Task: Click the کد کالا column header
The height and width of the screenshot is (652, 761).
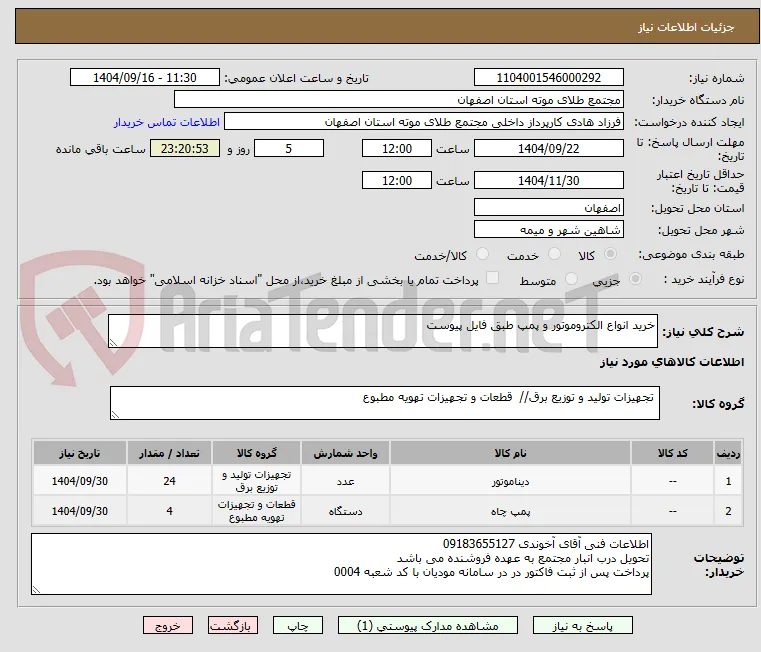Action: 672,453
